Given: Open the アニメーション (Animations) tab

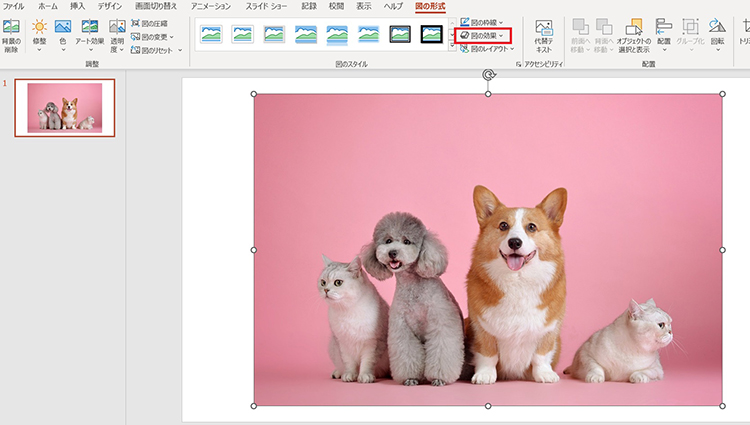Looking at the screenshot, I should pyautogui.click(x=211, y=6).
